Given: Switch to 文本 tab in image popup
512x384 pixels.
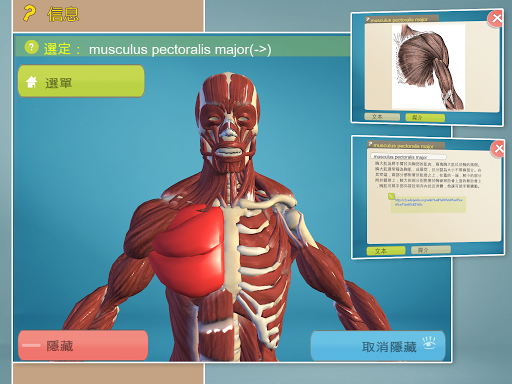Looking at the screenshot, I should (382, 117).
